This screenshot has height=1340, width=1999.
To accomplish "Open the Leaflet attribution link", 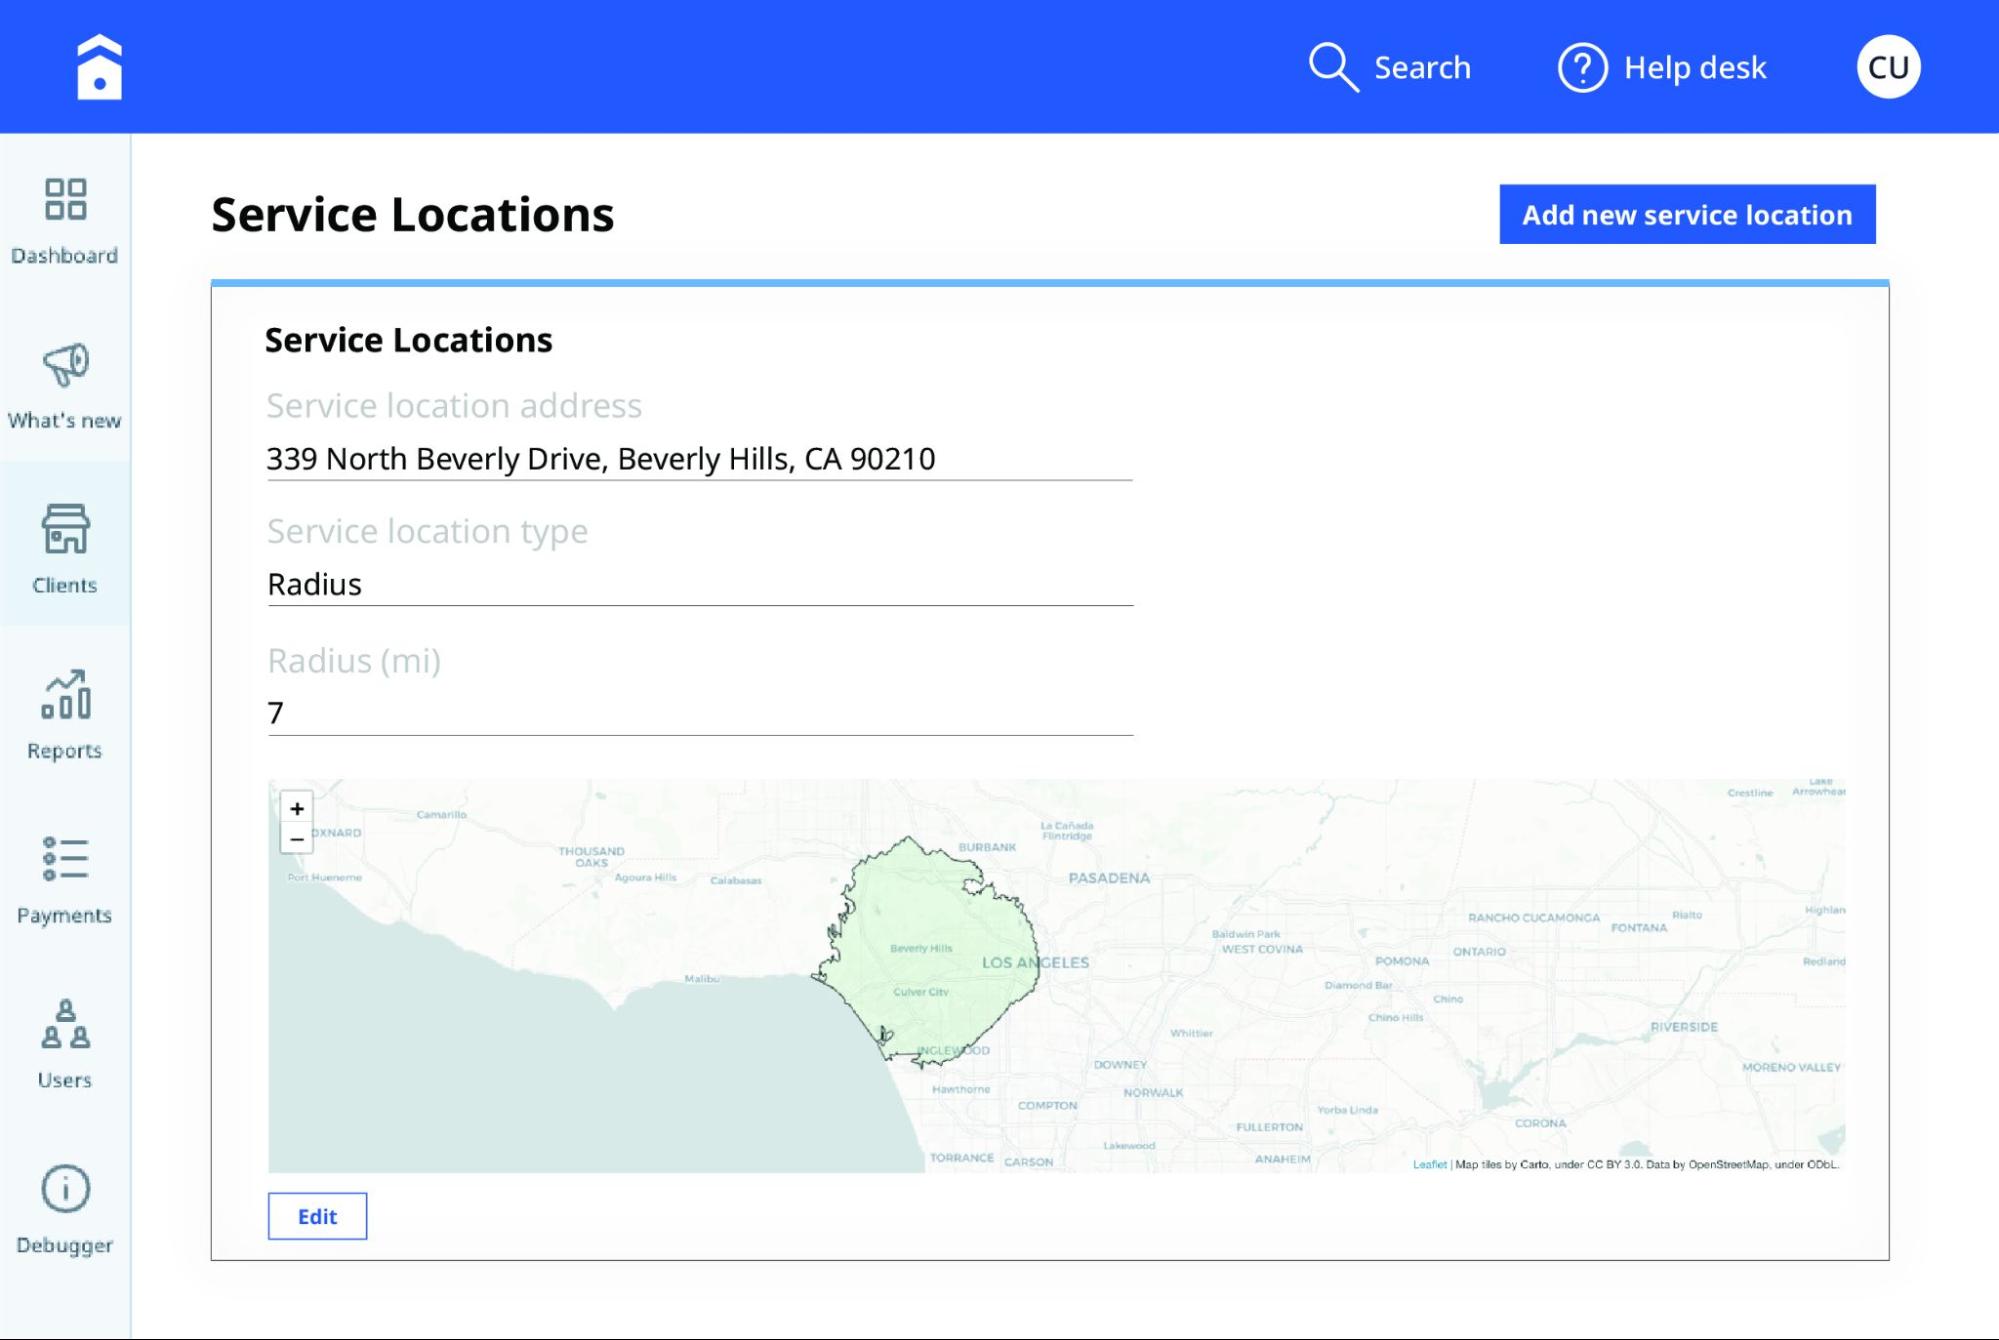I will tap(1429, 1164).
